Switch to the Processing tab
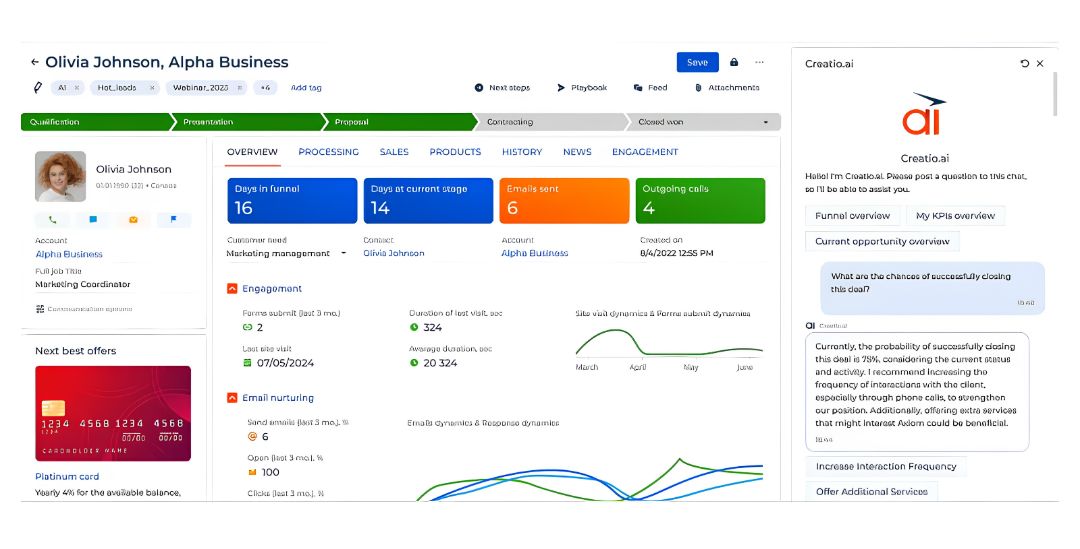 click(x=329, y=152)
